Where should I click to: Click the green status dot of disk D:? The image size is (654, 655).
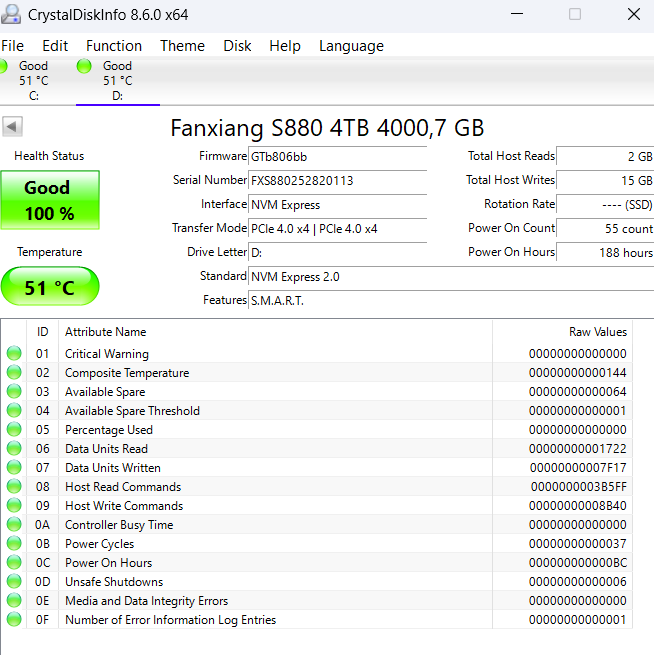[85, 66]
